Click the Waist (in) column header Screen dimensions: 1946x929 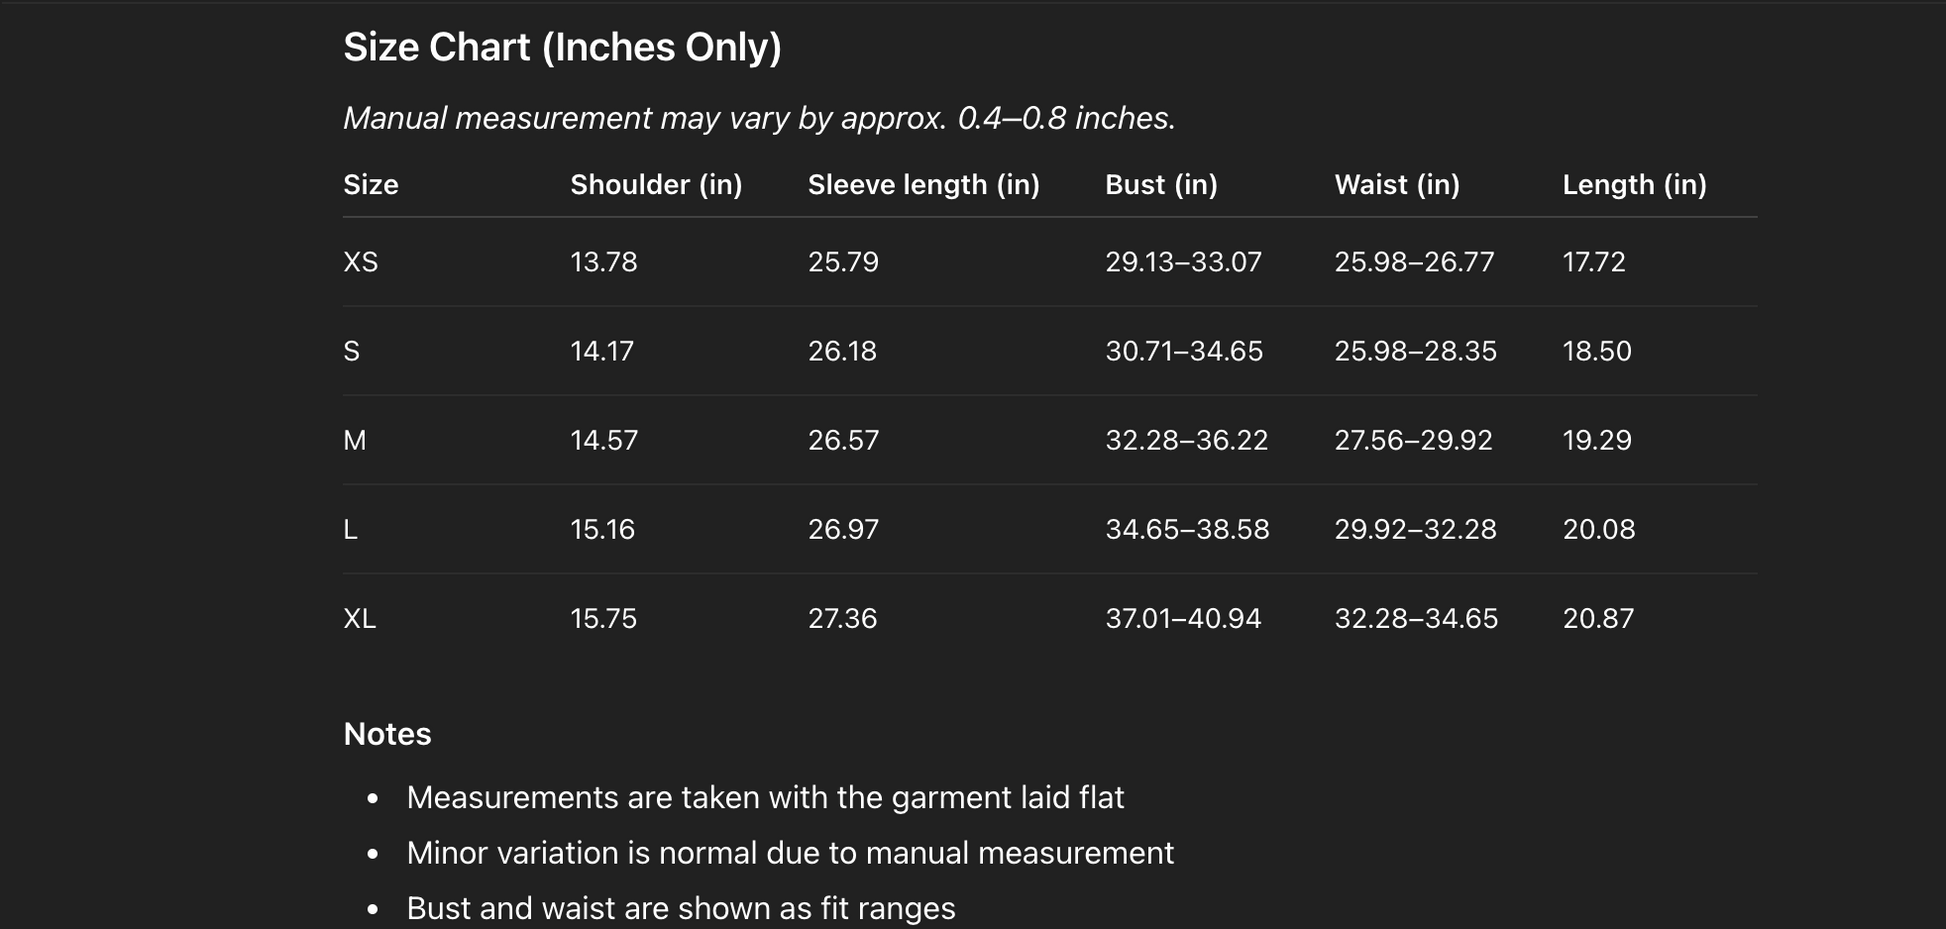[1397, 185]
